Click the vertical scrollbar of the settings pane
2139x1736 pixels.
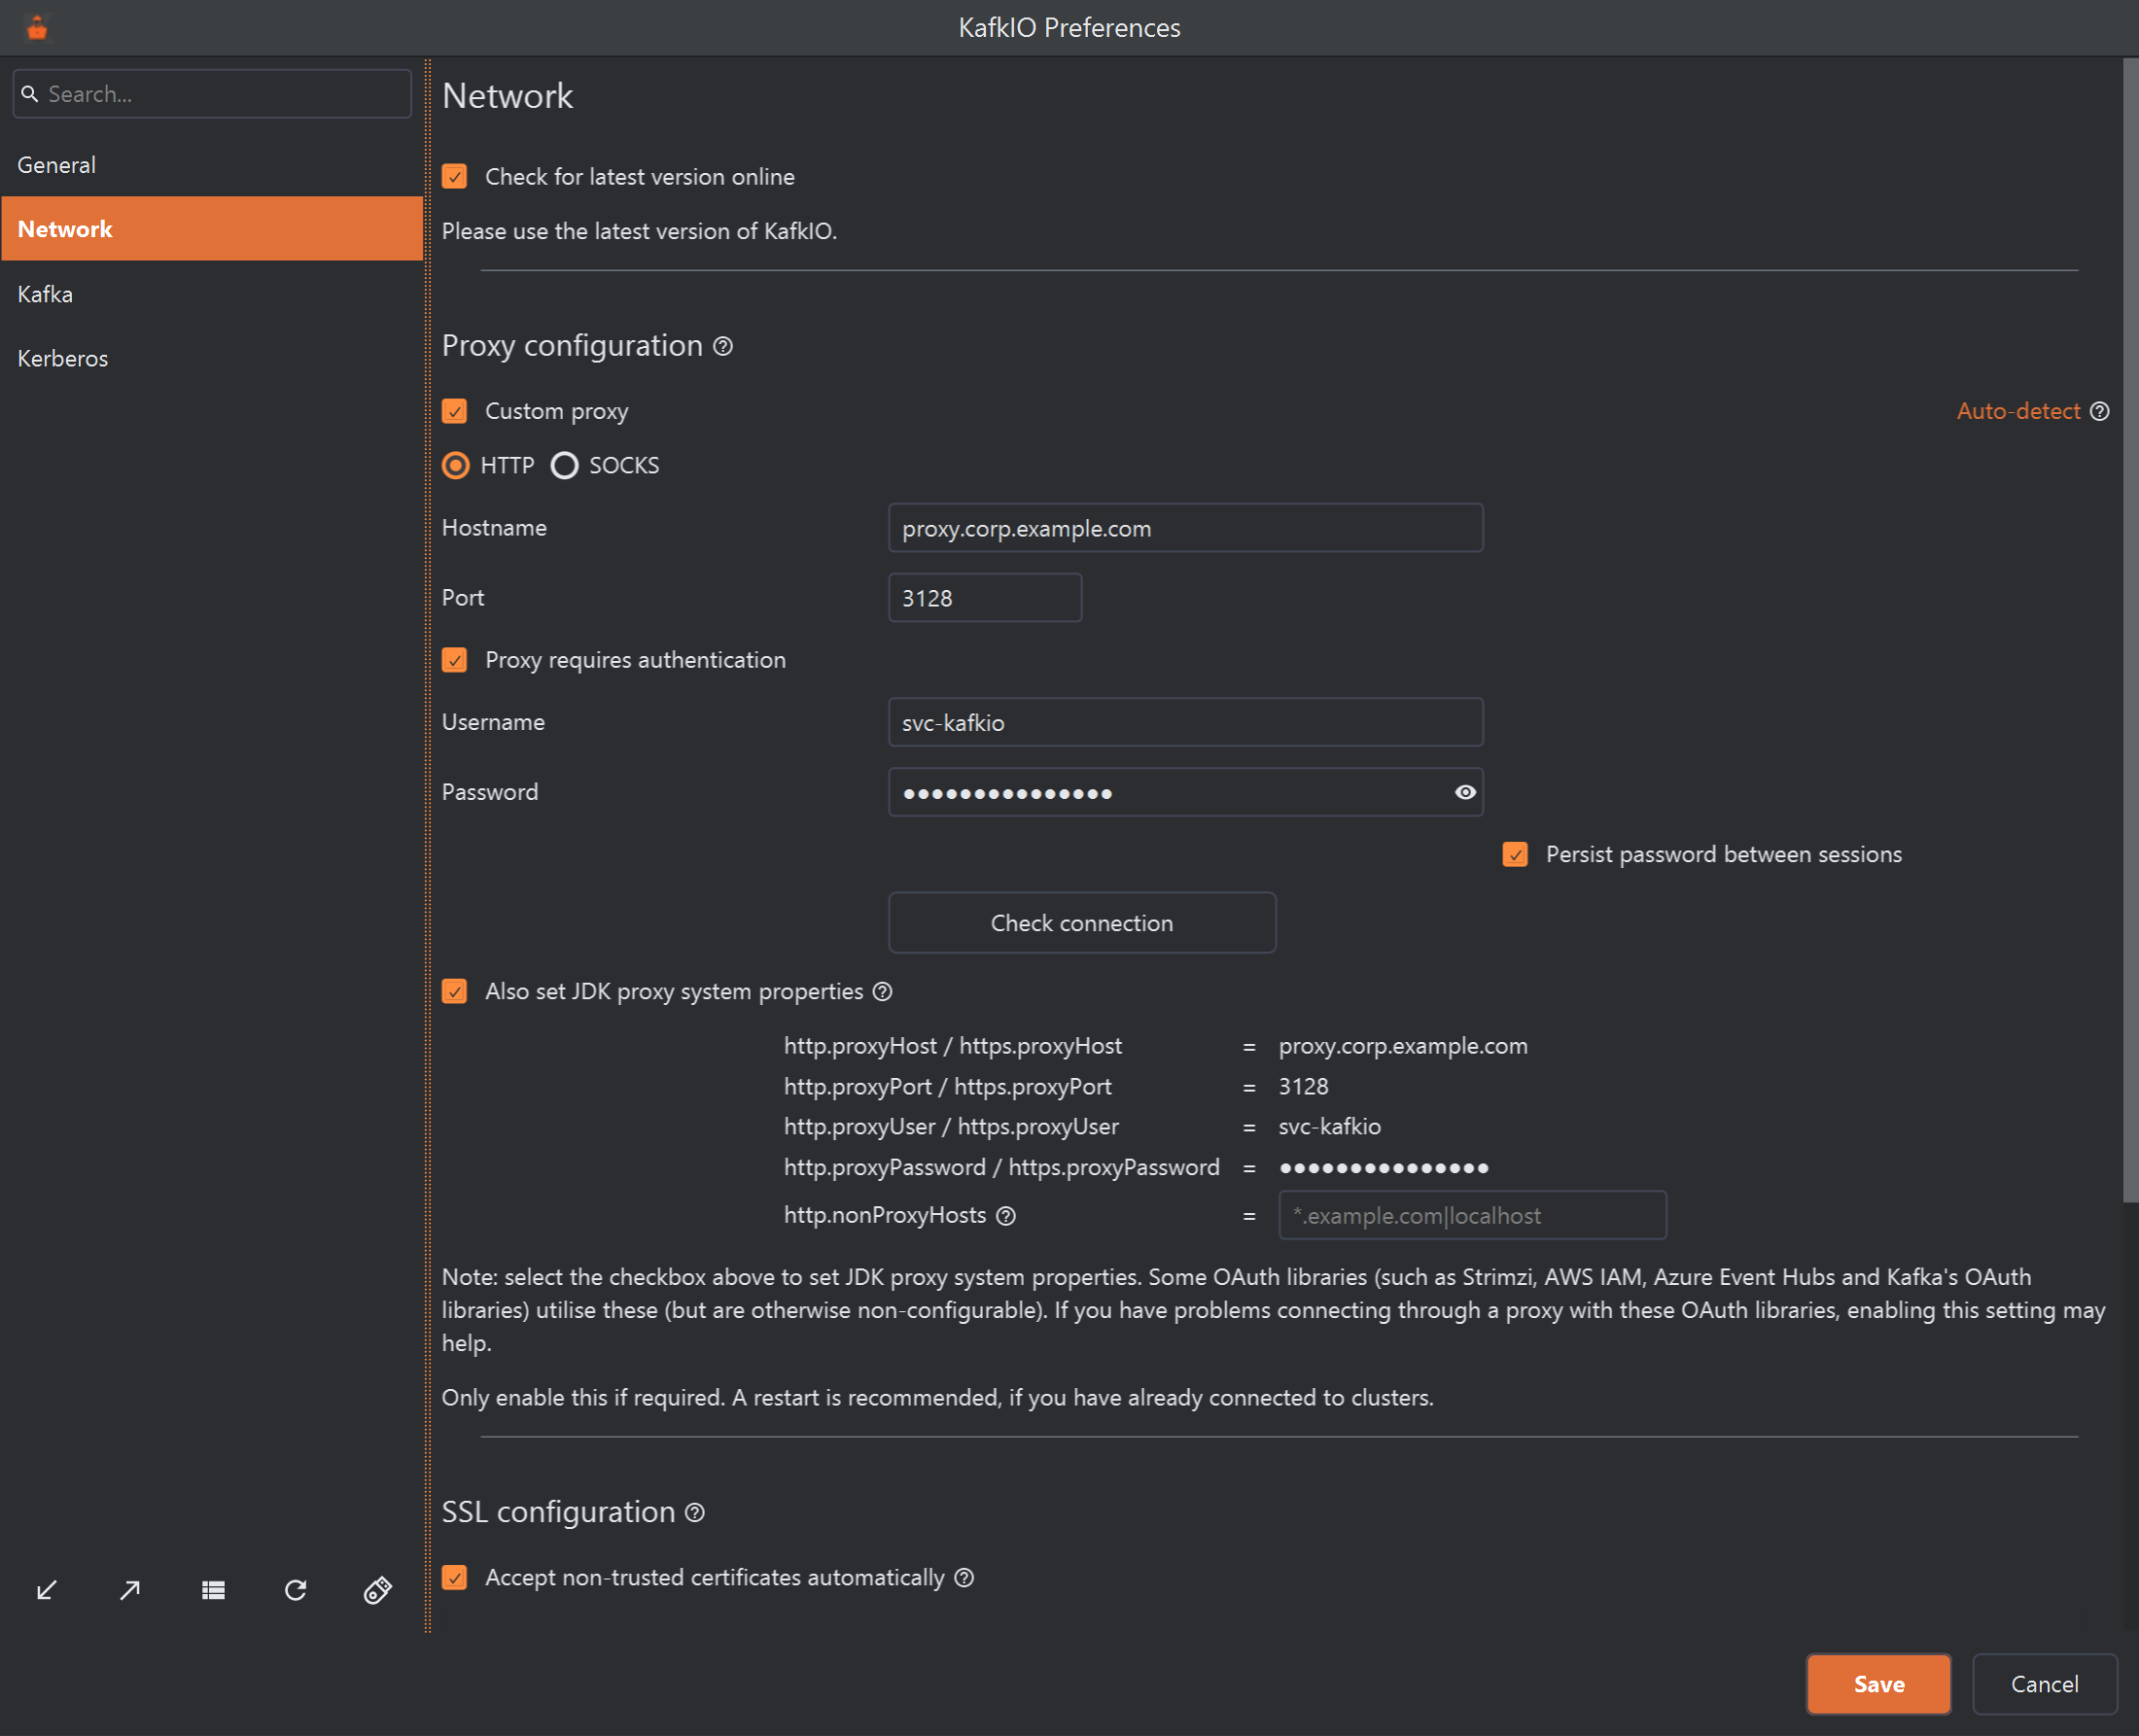click(x=2130, y=630)
